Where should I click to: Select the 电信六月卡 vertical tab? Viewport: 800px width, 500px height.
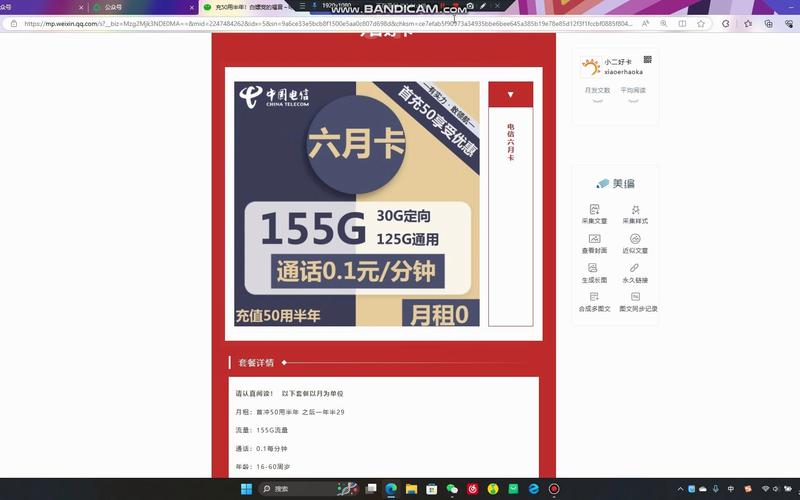click(x=511, y=142)
